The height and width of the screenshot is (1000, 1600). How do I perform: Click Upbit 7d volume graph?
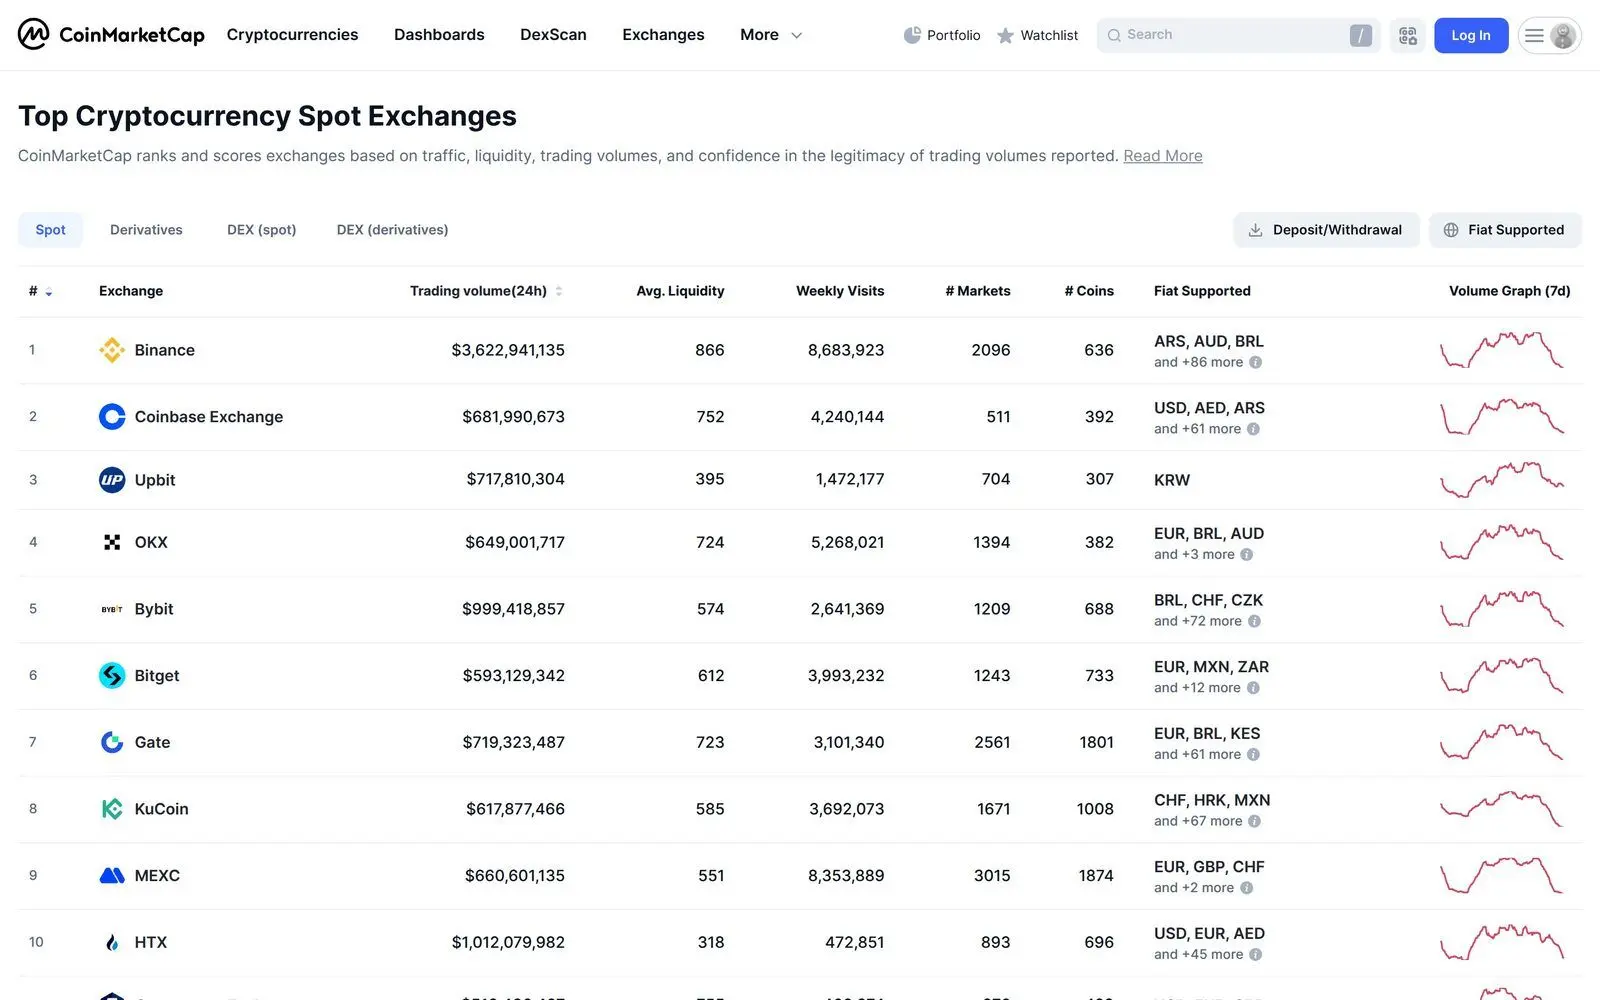(1501, 479)
